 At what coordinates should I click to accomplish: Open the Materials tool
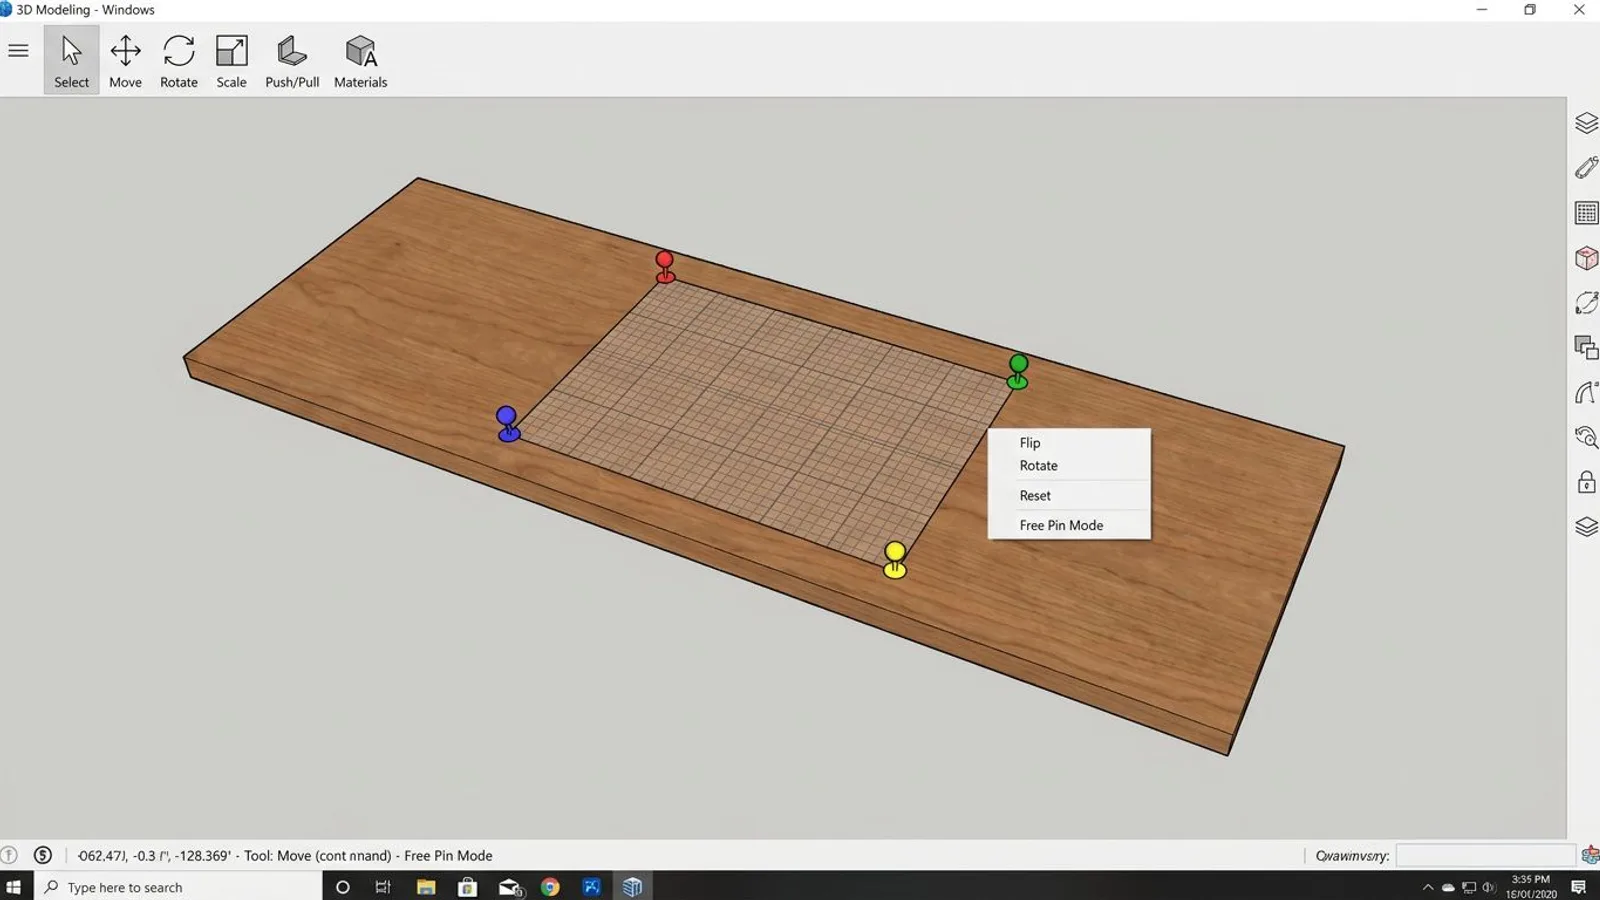[360, 61]
